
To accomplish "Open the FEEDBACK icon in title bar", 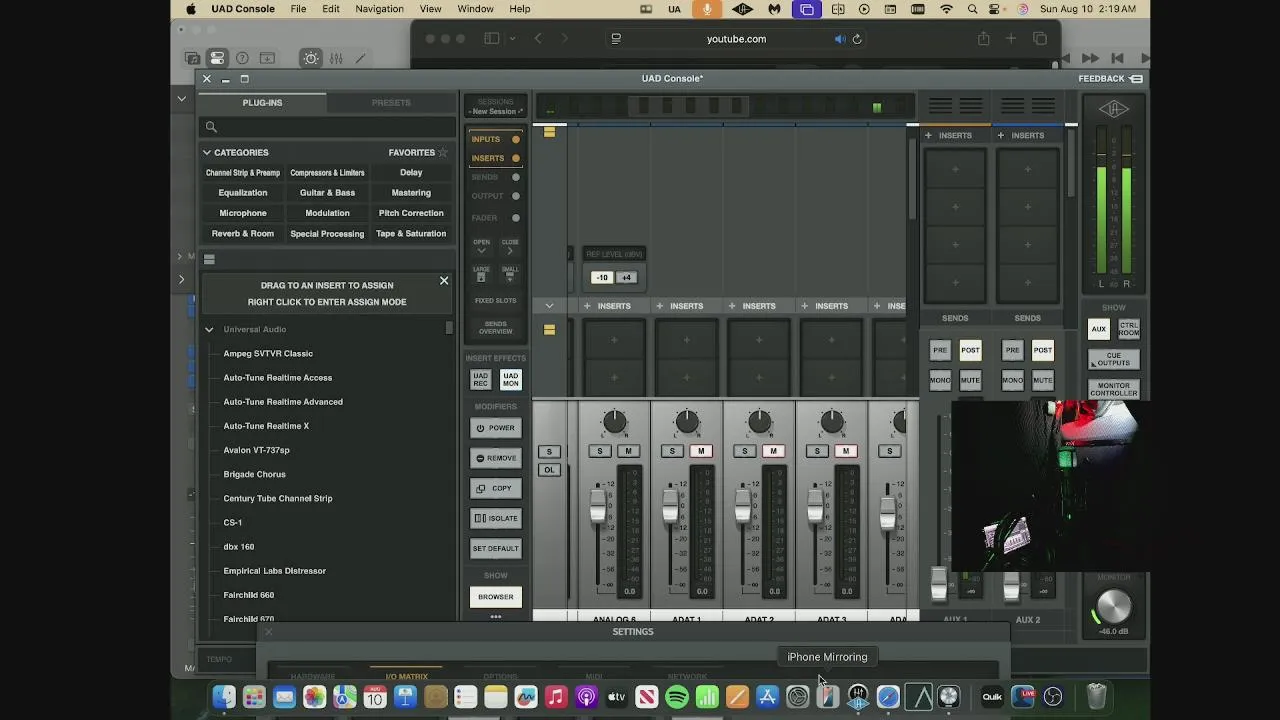I will pos(1137,79).
